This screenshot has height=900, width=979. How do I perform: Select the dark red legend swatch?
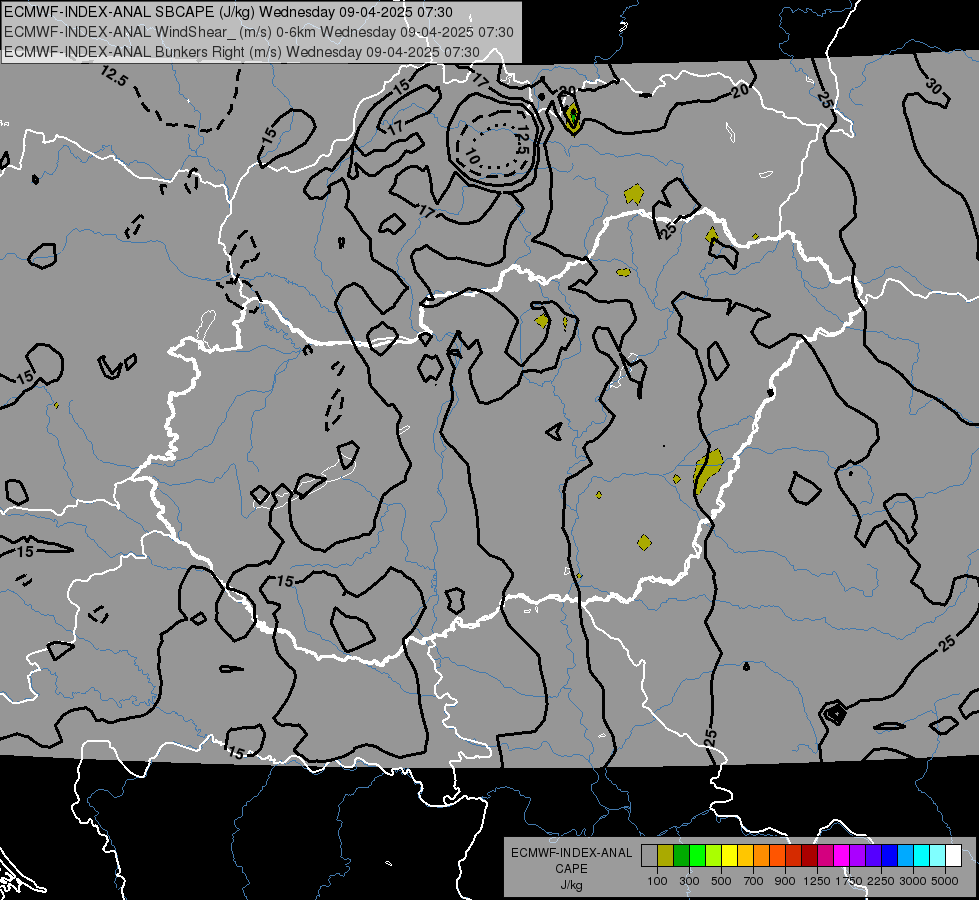(810, 856)
